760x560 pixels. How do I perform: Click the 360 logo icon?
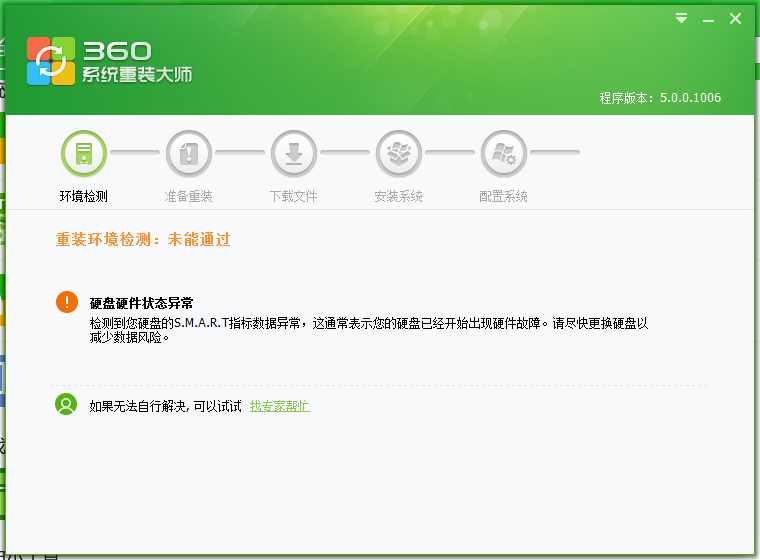click(x=51, y=61)
